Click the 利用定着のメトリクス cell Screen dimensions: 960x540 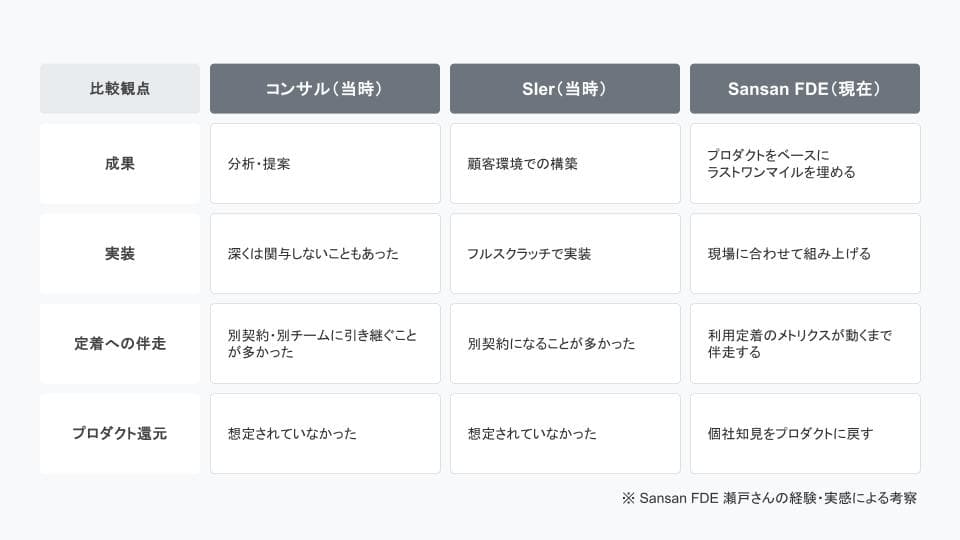pos(805,343)
